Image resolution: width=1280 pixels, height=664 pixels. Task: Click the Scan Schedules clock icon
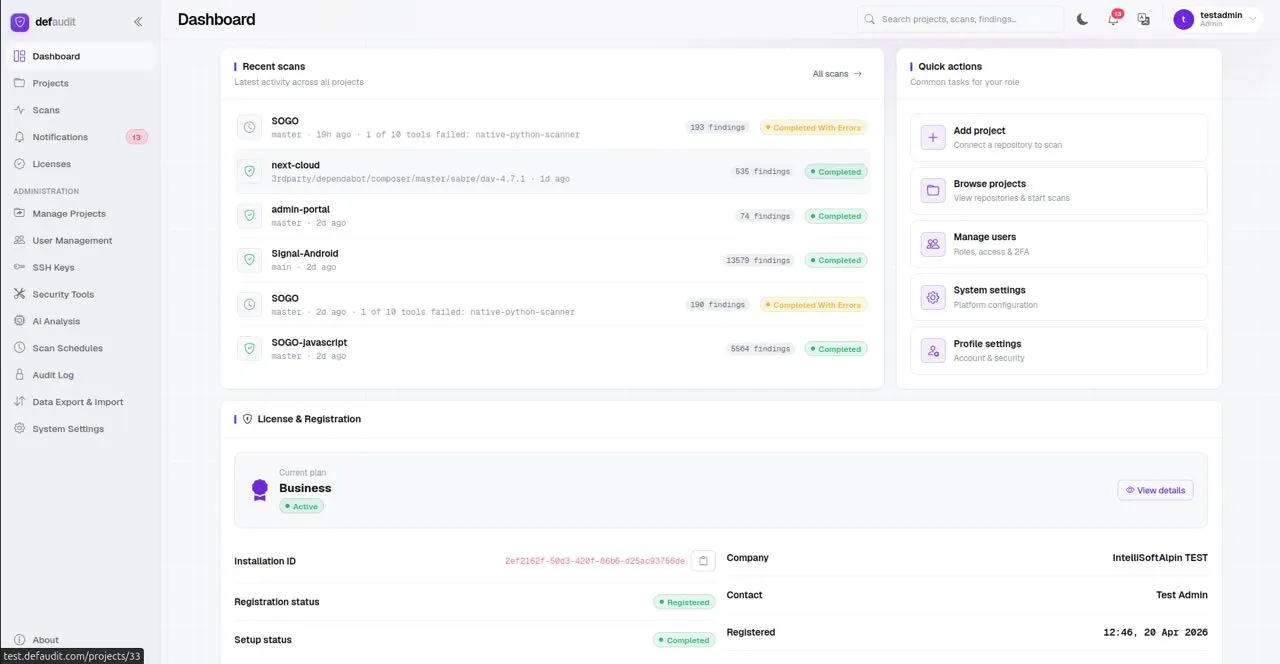point(20,348)
